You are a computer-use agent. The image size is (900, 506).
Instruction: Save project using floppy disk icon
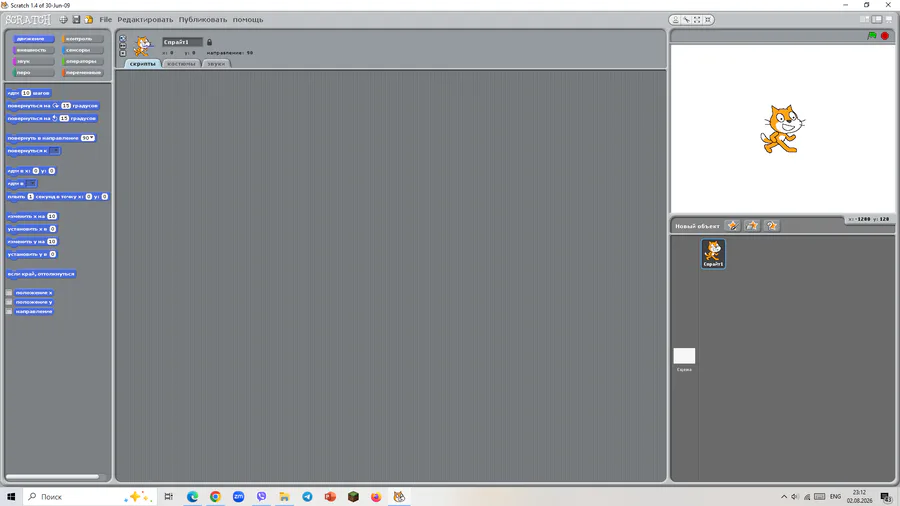[x=76, y=20]
